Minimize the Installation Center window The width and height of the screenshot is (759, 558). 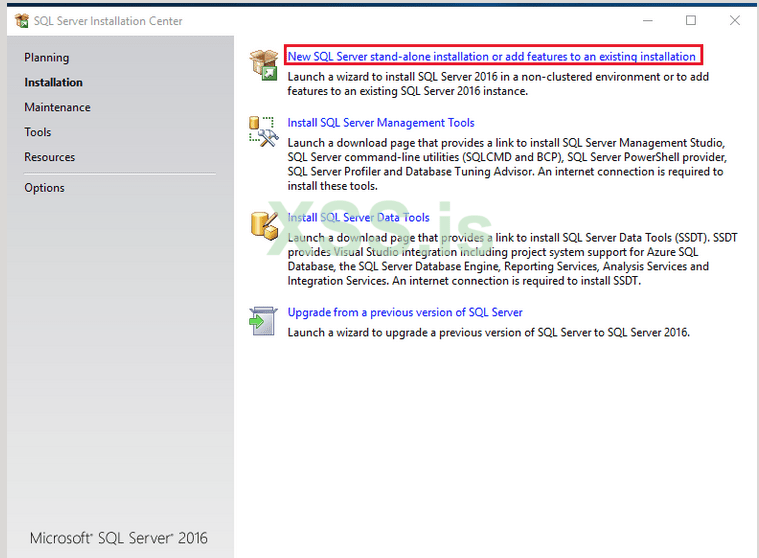648,21
